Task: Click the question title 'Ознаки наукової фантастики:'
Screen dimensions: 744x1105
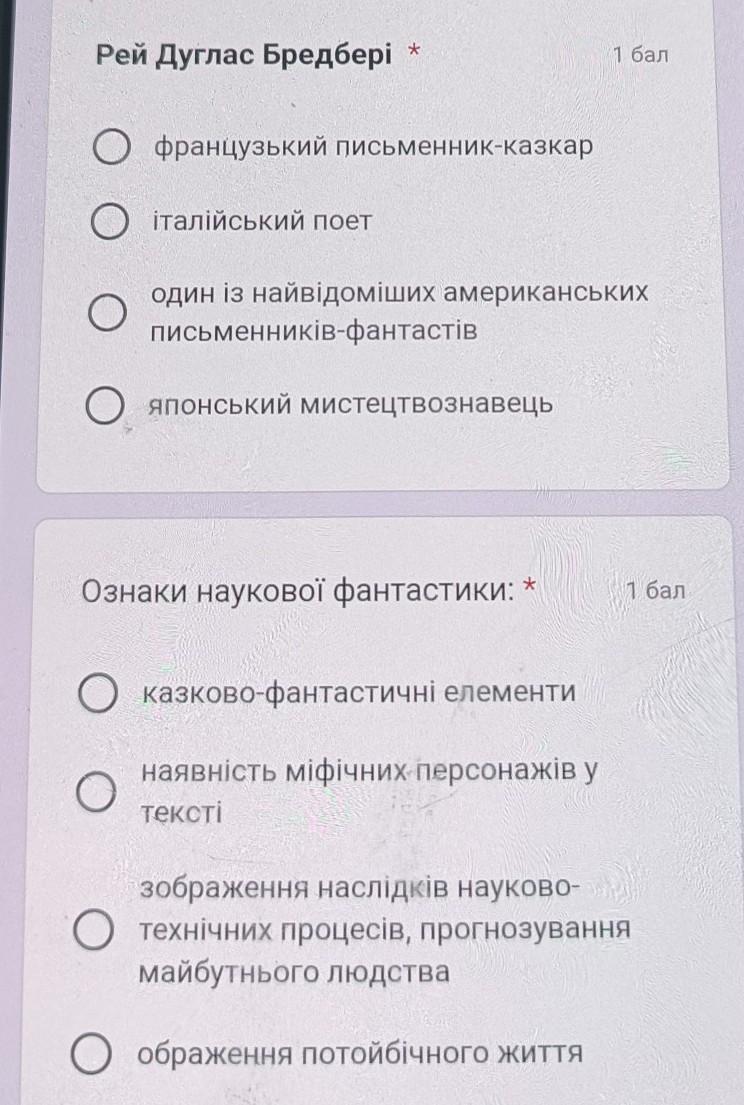Action: (x=298, y=591)
